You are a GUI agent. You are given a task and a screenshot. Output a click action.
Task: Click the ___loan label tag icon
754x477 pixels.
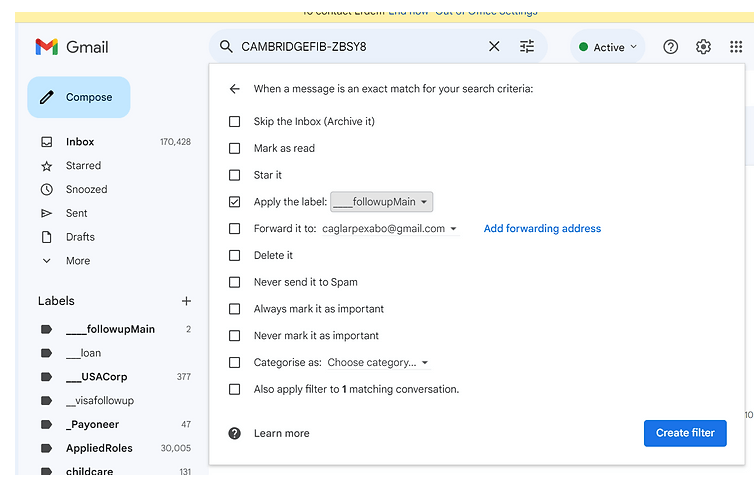click(46, 353)
